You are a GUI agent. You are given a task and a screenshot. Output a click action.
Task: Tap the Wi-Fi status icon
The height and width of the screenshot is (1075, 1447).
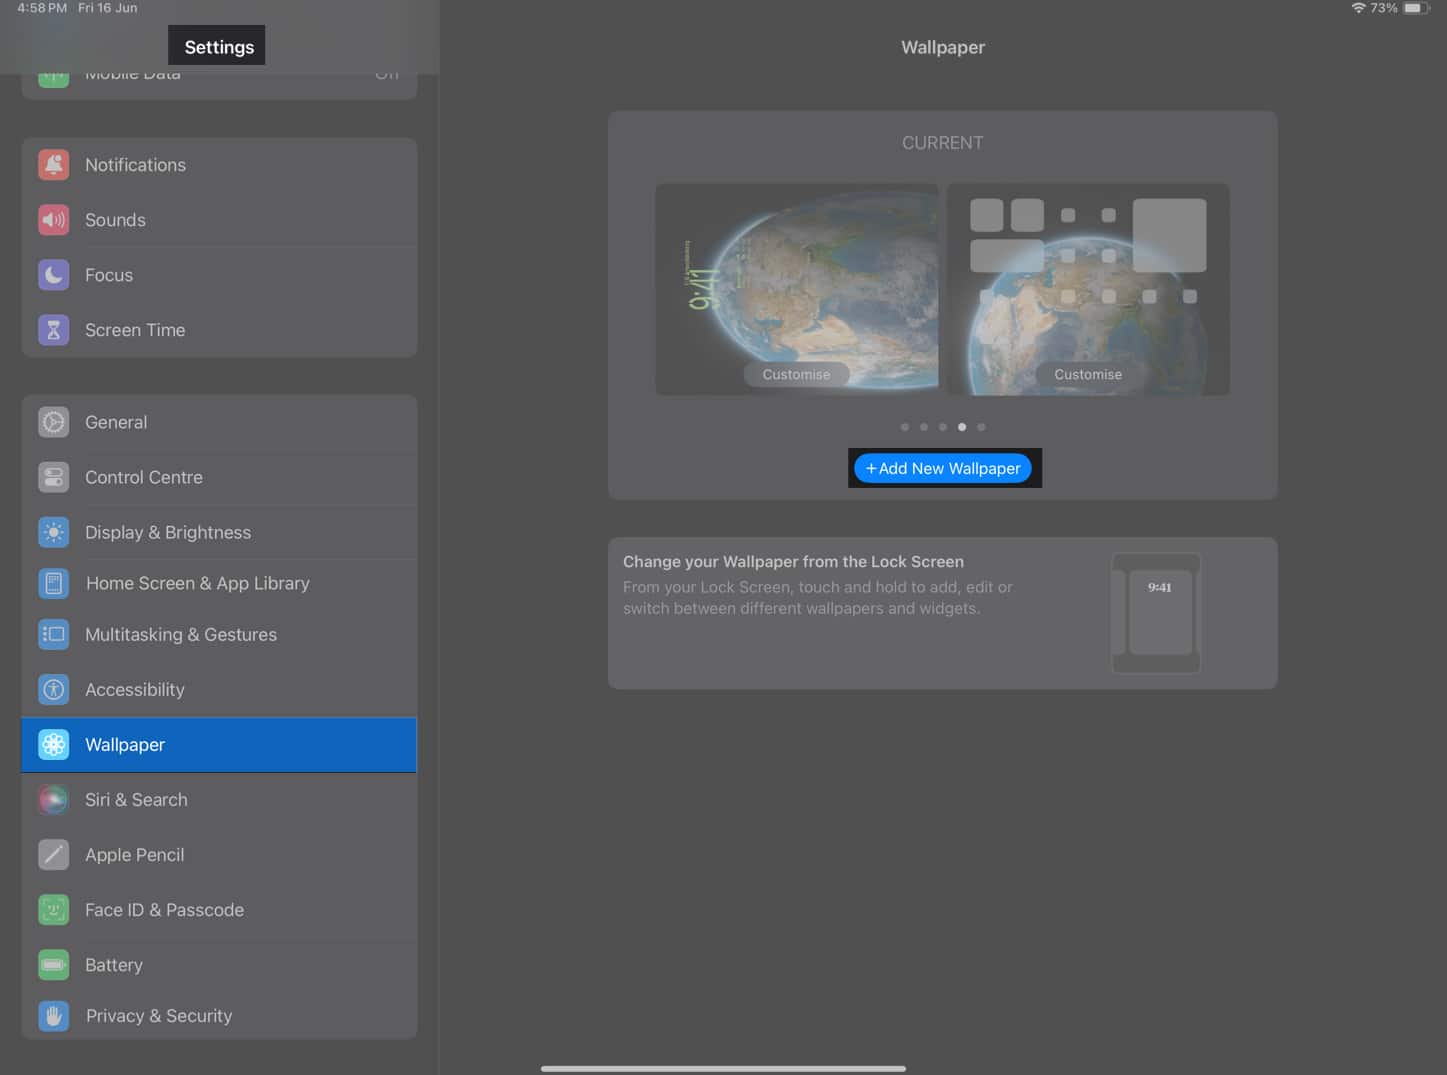(x=1358, y=8)
